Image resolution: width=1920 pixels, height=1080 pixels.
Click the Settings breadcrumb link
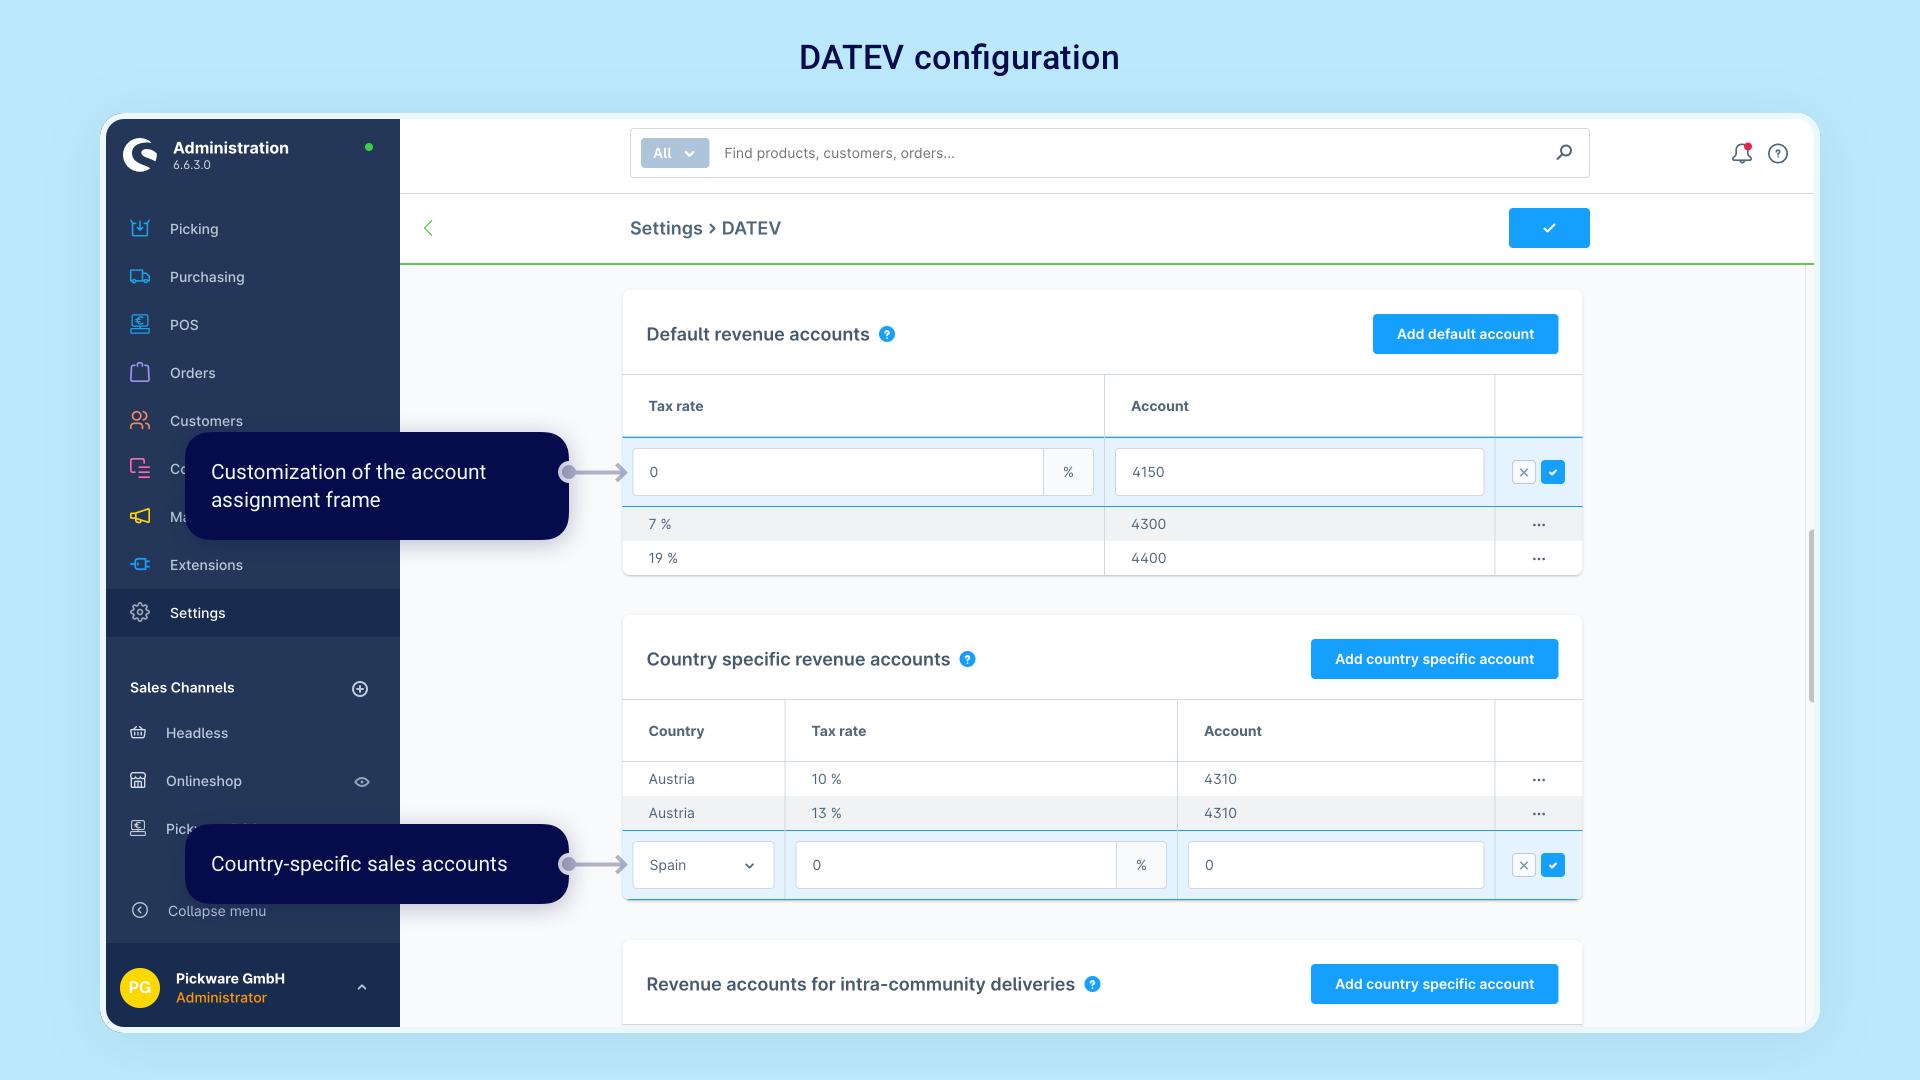tap(666, 228)
